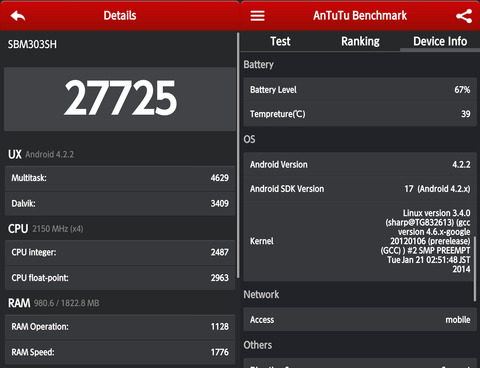Tap the Others section heading

tap(258, 345)
